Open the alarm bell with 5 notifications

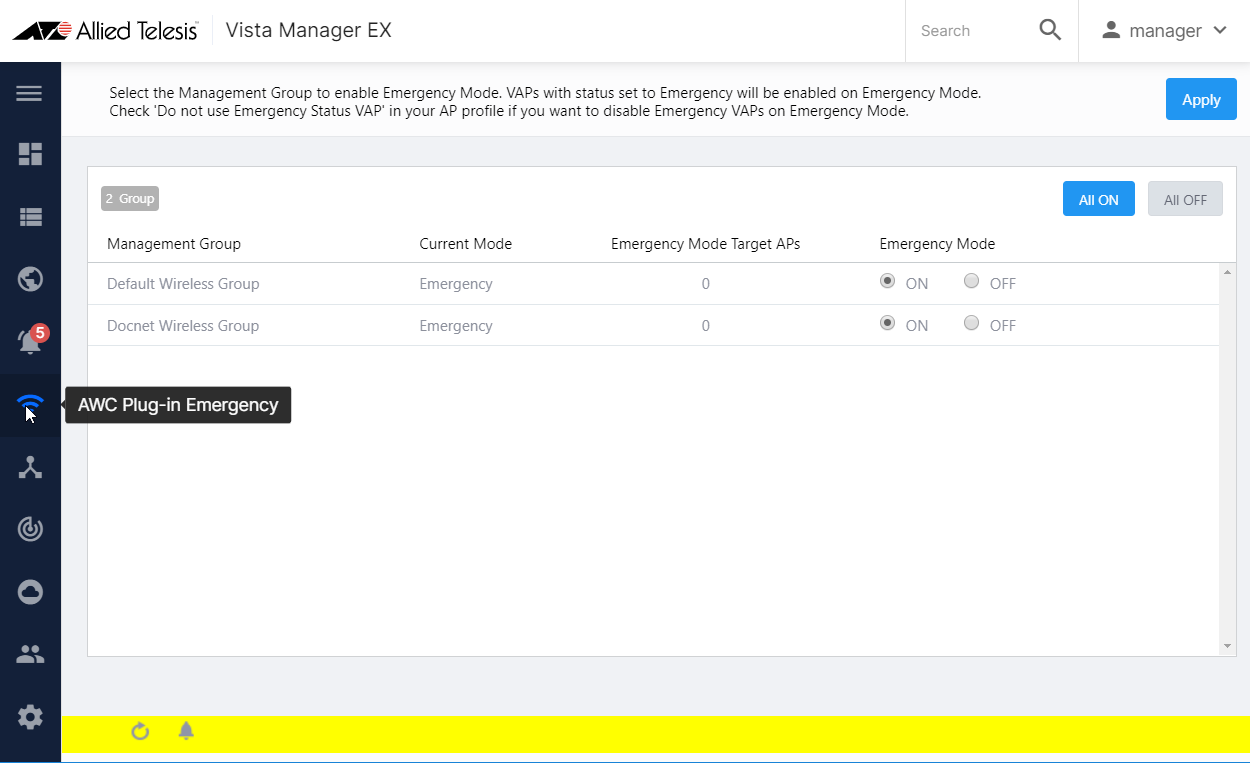pyautogui.click(x=30, y=342)
